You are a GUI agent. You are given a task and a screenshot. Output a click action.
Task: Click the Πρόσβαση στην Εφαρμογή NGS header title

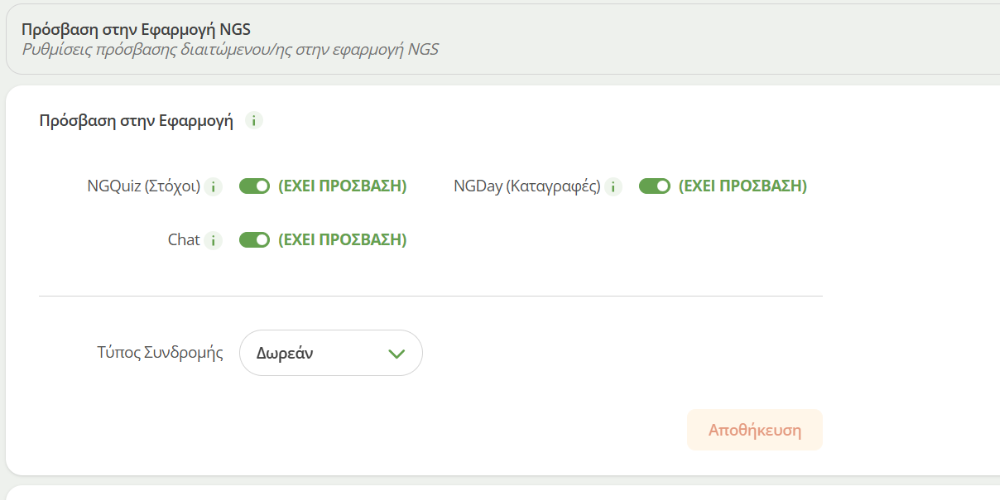click(x=136, y=29)
